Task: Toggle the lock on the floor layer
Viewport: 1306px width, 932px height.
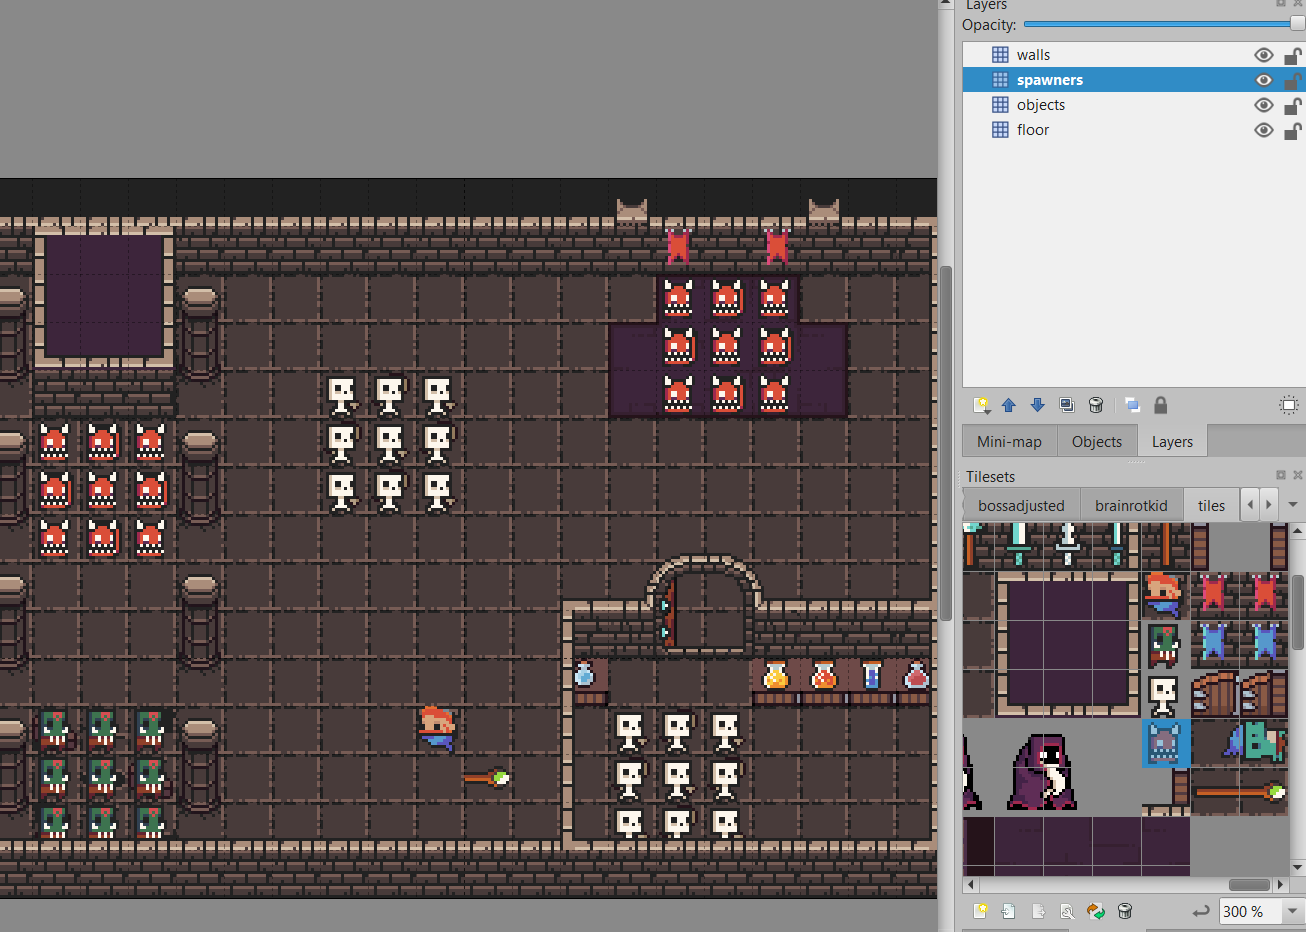Action: pos(1292,130)
